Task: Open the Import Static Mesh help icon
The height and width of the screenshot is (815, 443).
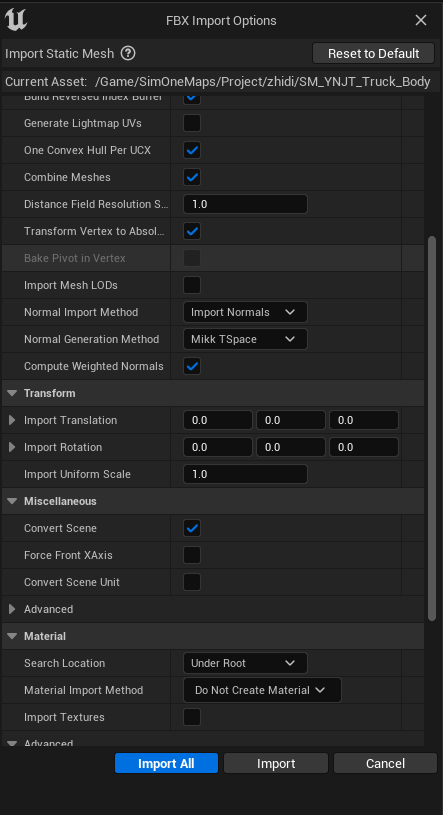Action: point(128,54)
